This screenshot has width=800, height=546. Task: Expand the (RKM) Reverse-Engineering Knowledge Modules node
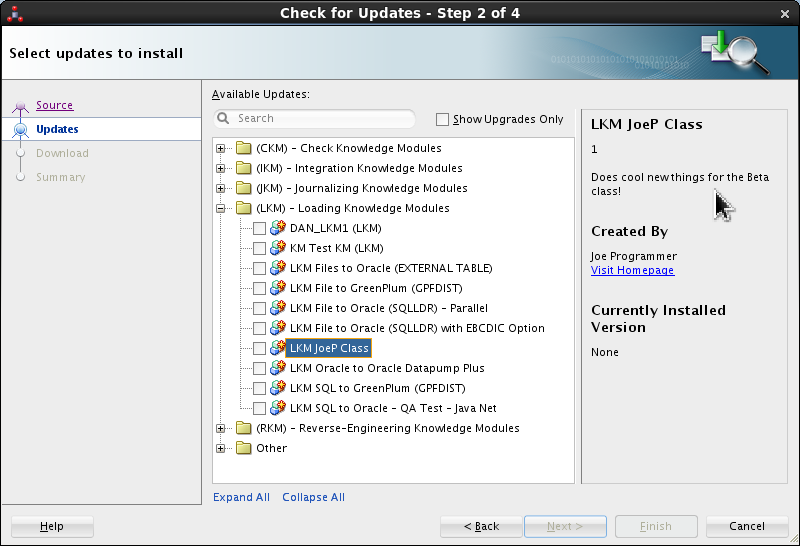(220, 428)
